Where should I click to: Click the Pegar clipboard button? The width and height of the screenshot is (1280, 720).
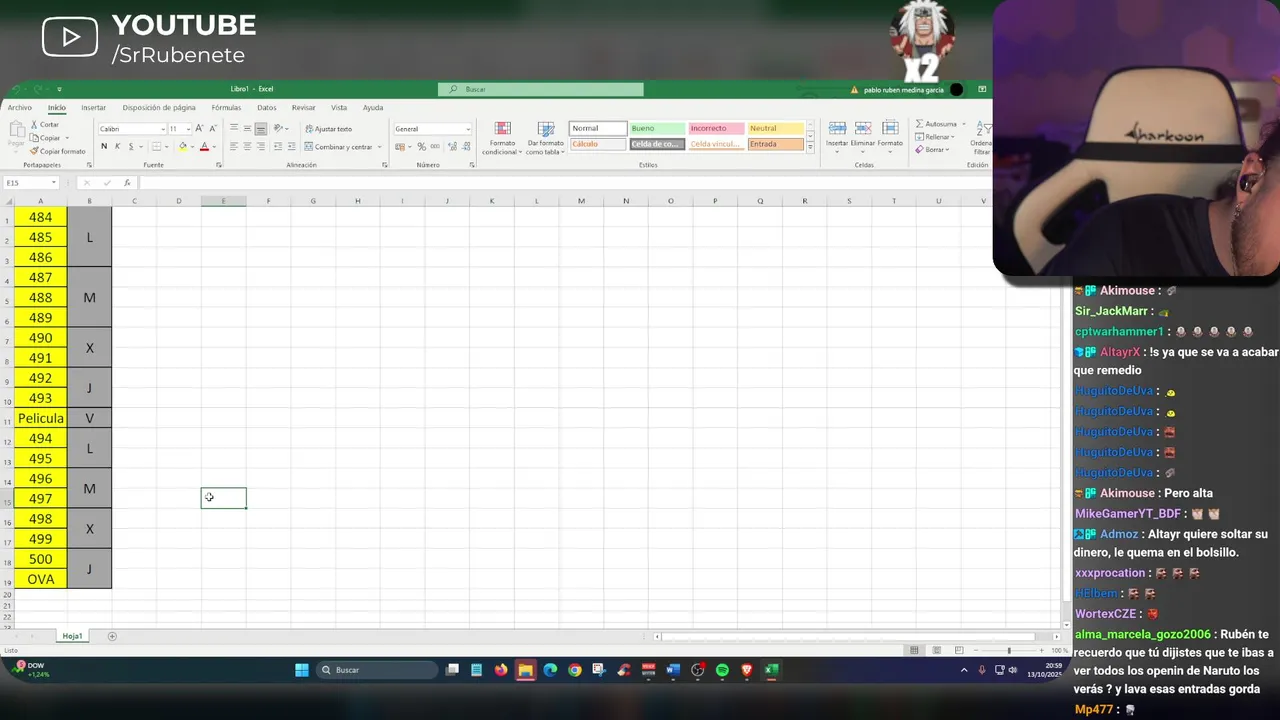(x=16, y=135)
